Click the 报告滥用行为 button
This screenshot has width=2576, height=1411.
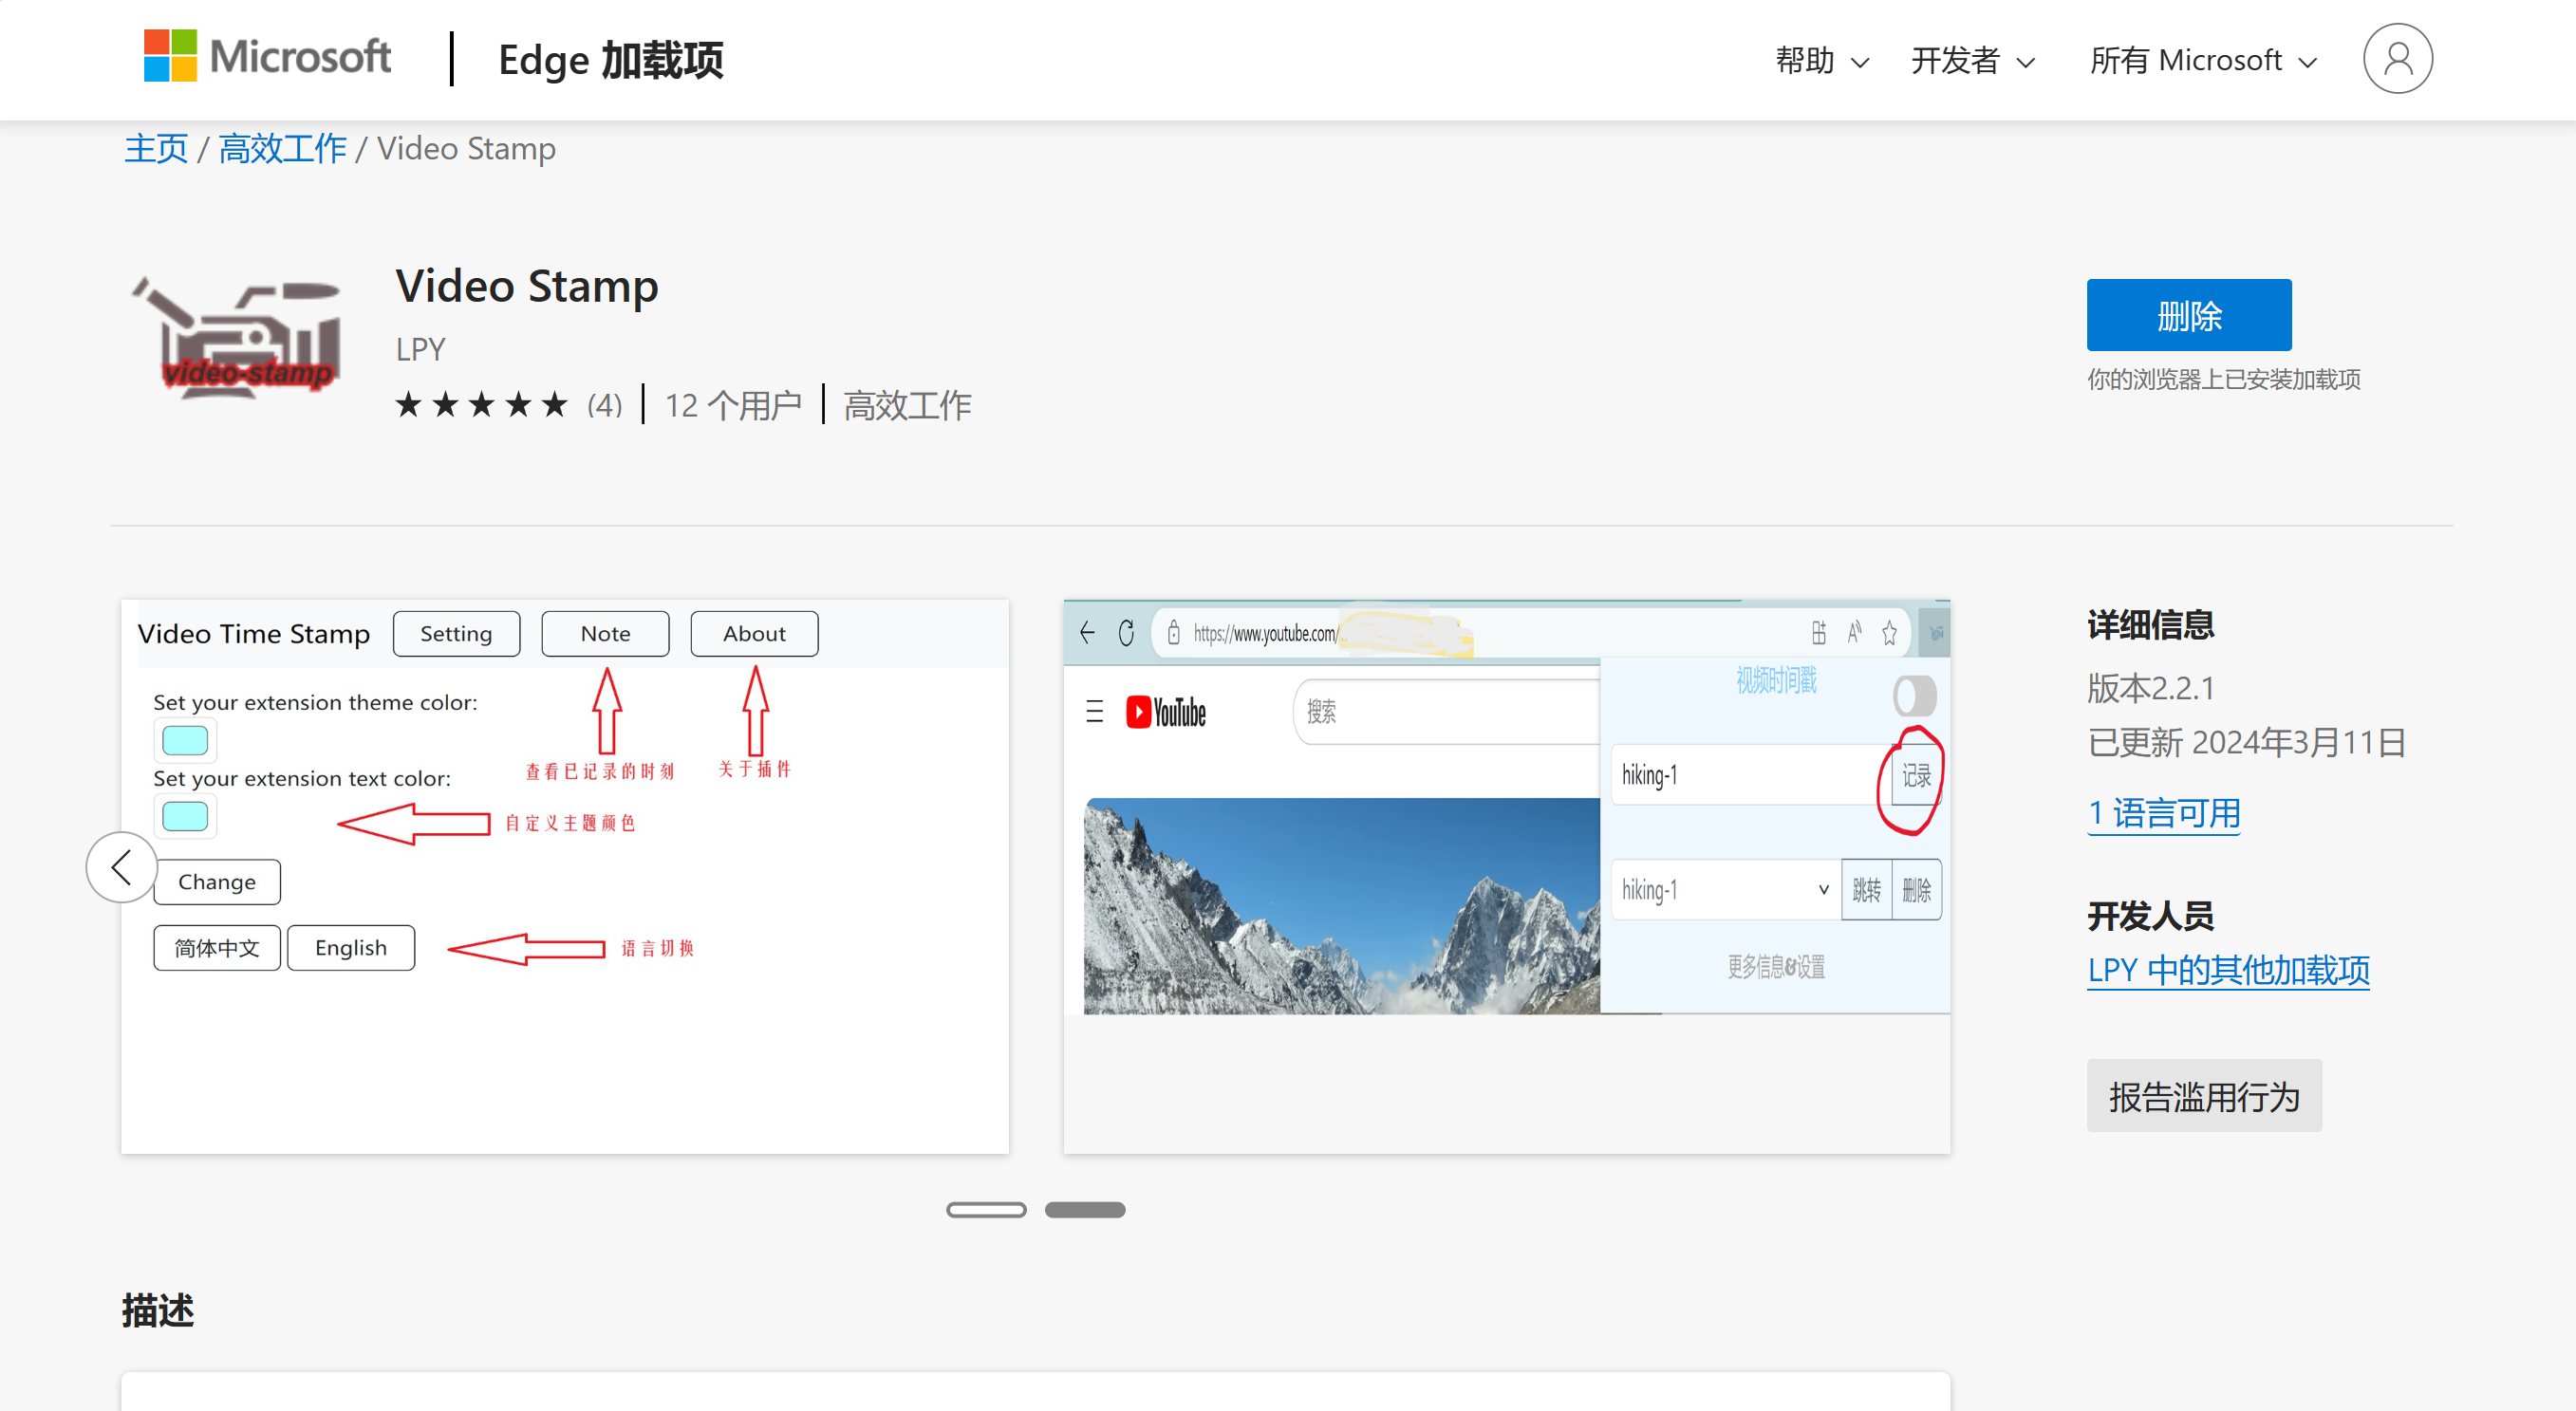point(2203,1096)
